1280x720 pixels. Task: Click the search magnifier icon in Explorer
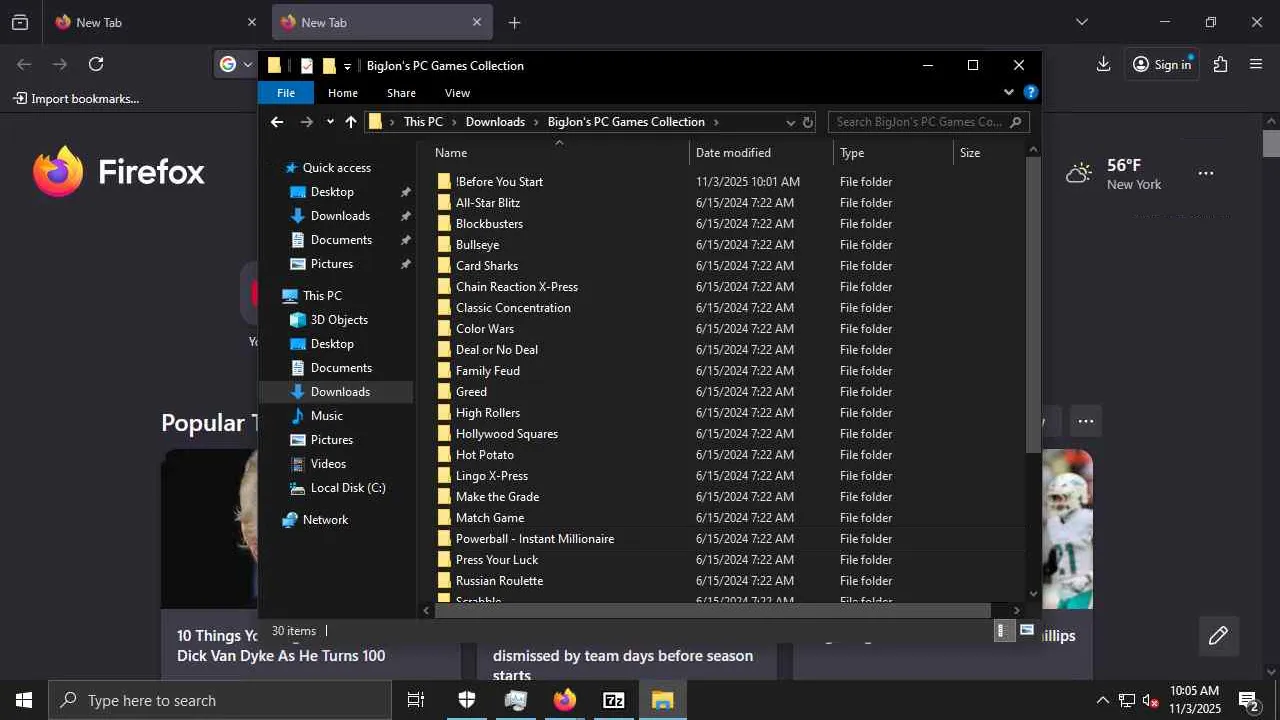click(1016, 122)
